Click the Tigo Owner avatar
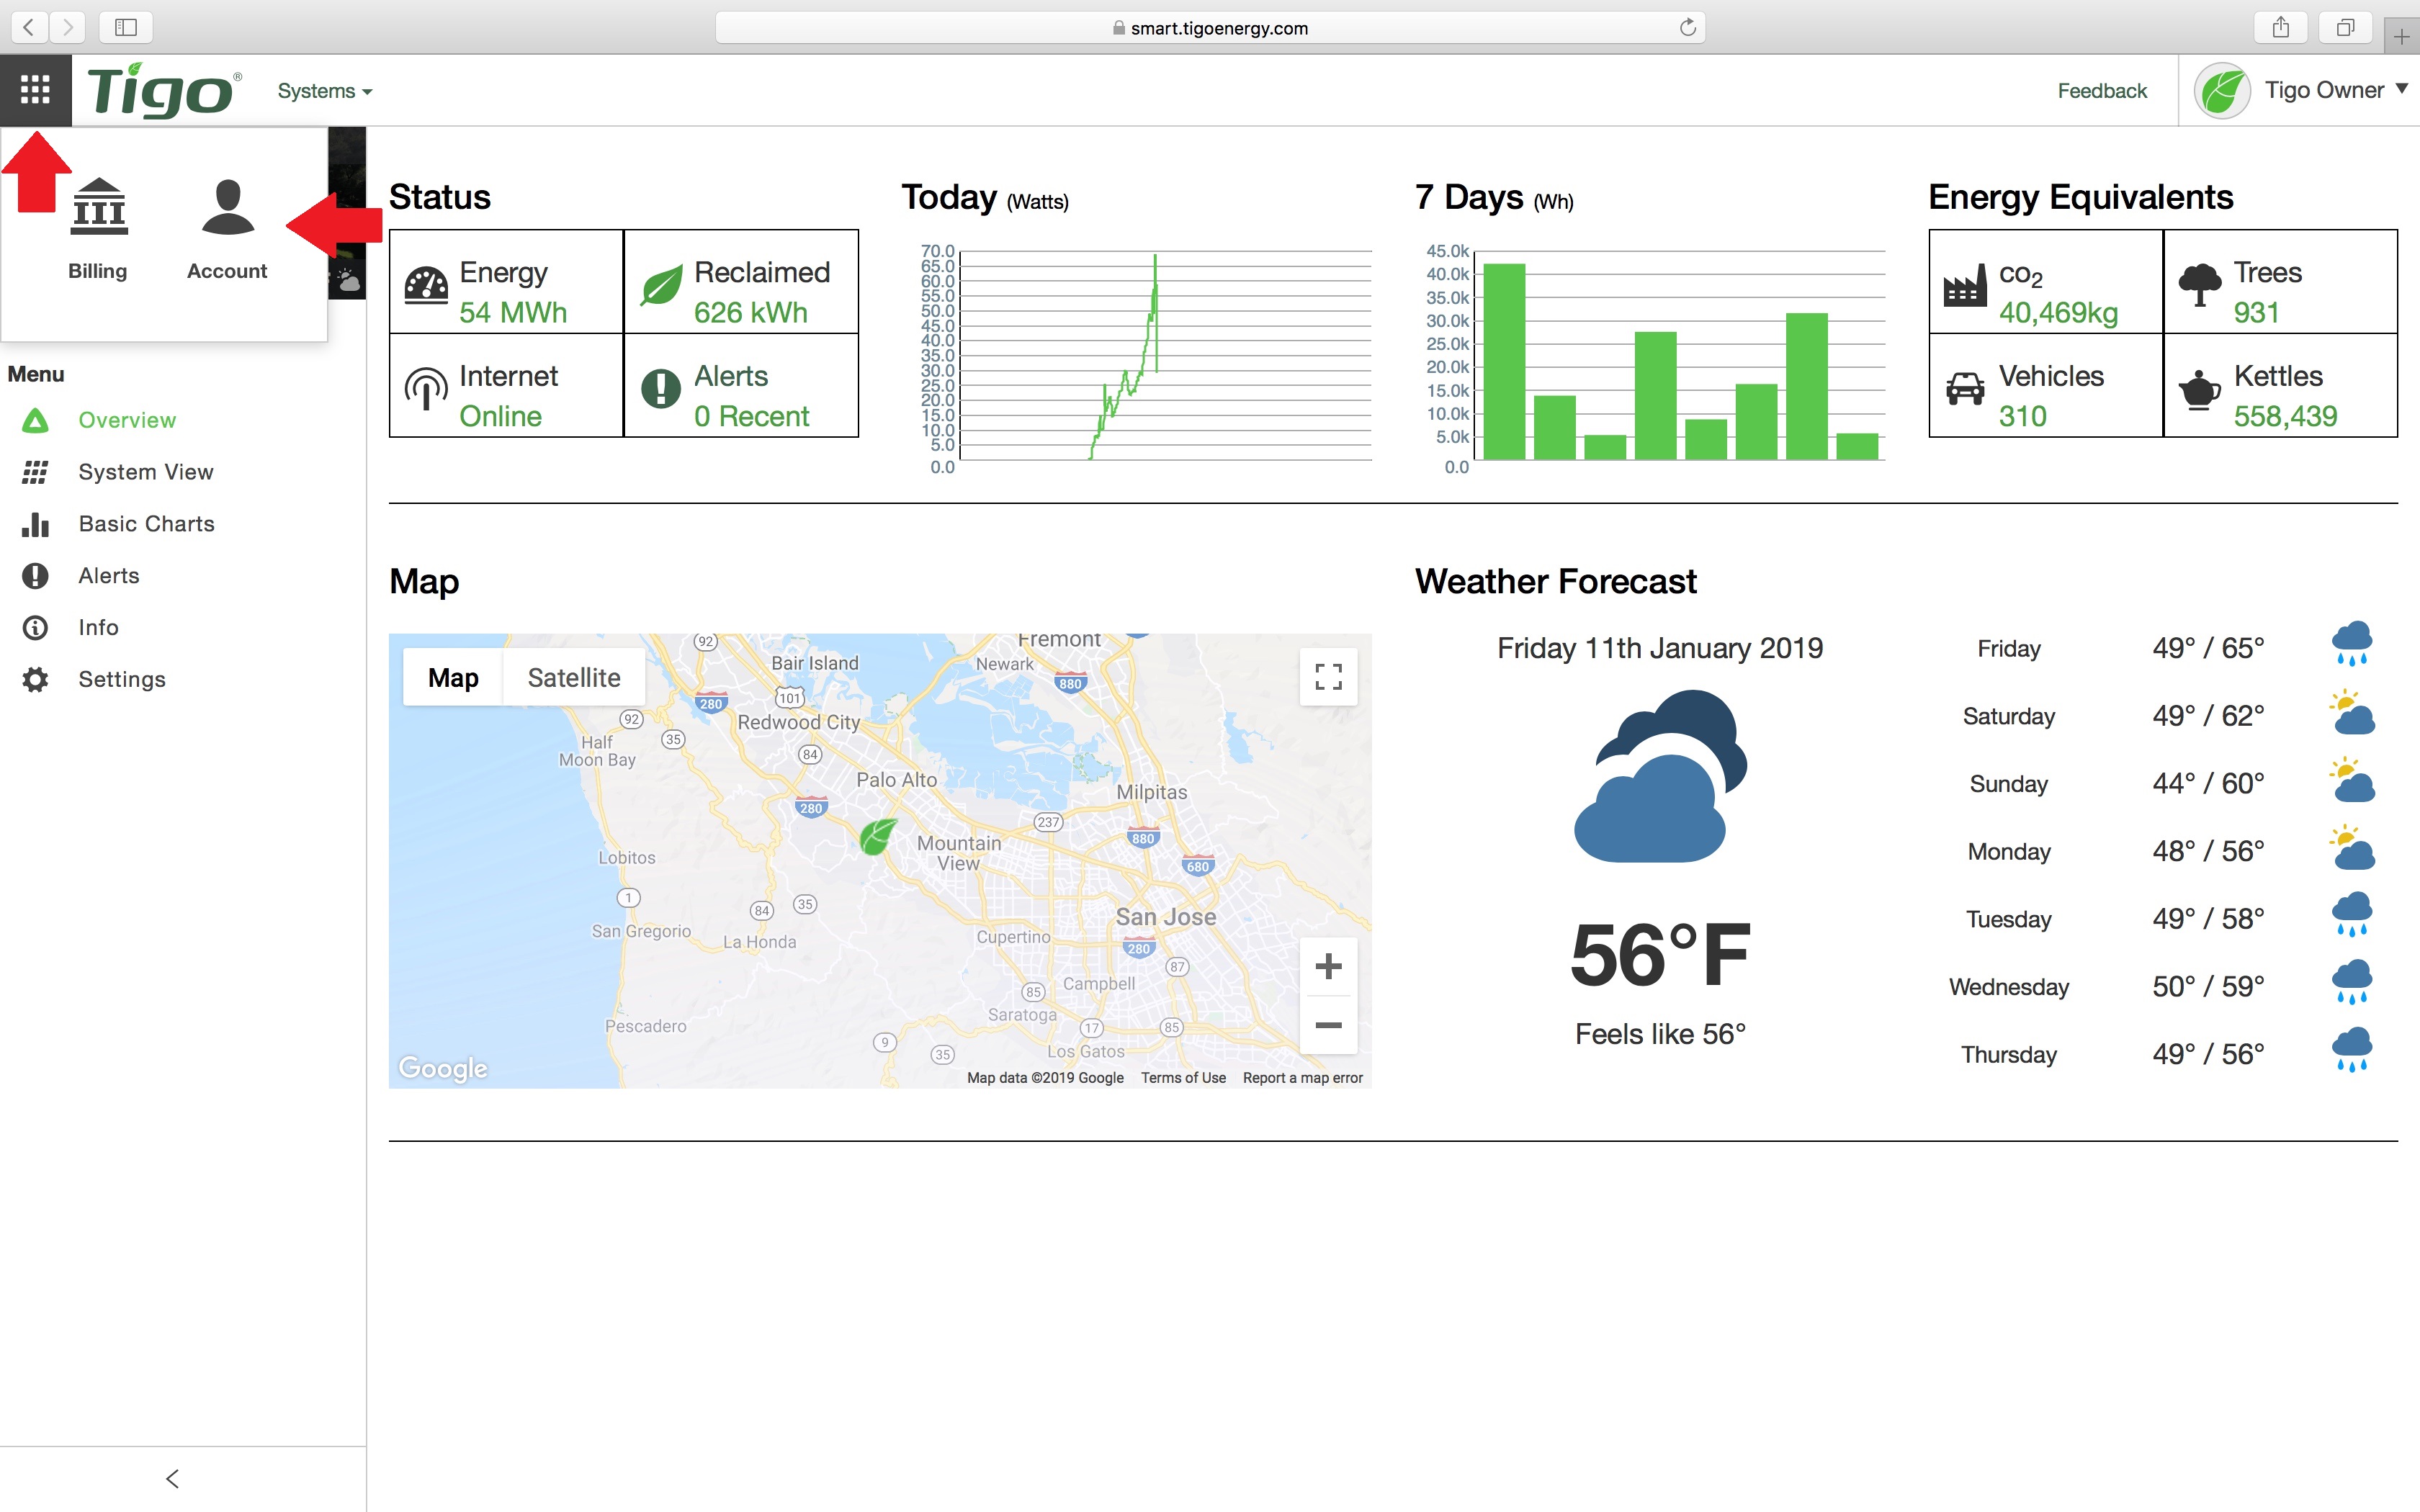Viewport: 2420px width, 1512px height. tap(2222, 91)
